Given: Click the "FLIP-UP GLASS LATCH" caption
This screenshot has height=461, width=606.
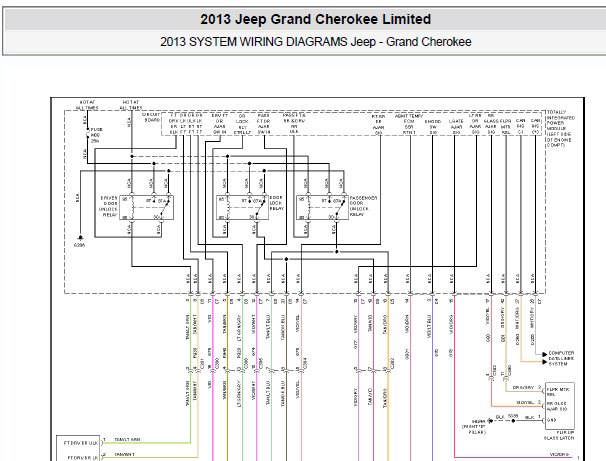Looking at the screenshot, I should click(x=559, y=435).
